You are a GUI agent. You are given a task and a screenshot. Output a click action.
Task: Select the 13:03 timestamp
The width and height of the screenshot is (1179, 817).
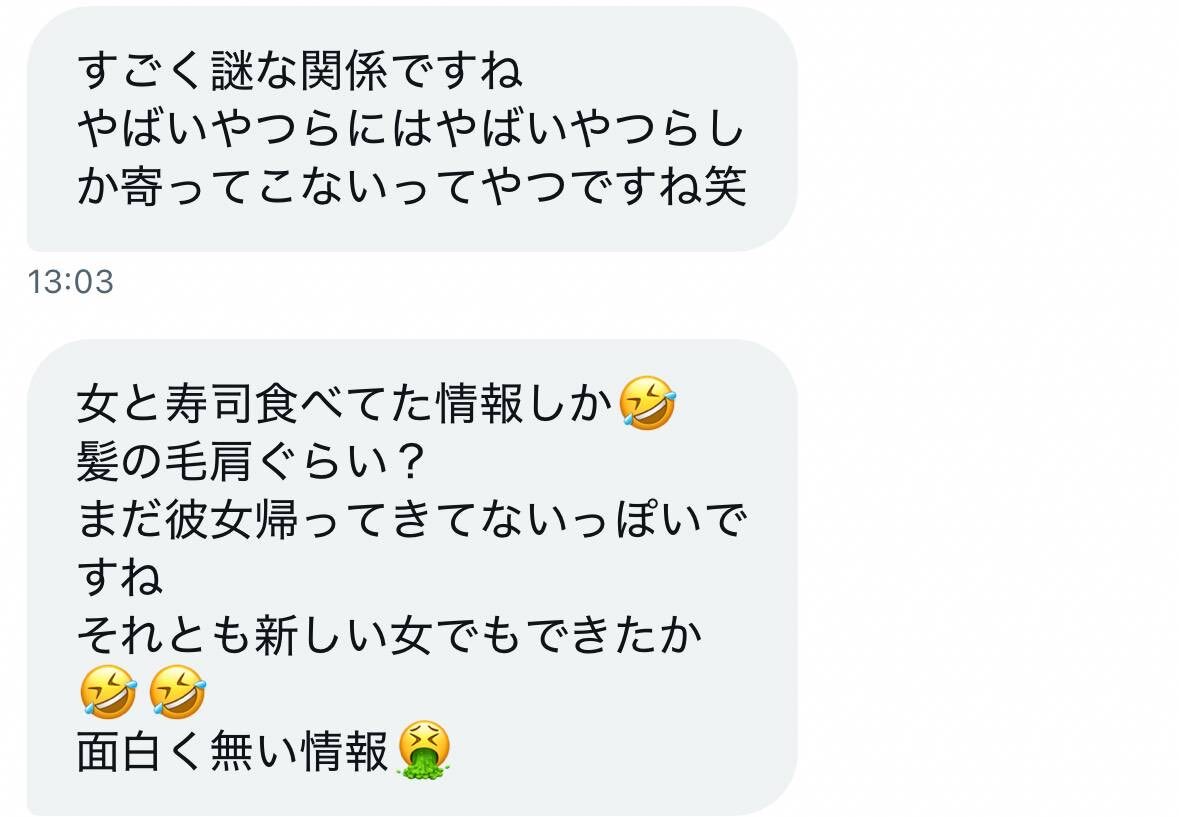pyautogui.click(x=71, y=282)
